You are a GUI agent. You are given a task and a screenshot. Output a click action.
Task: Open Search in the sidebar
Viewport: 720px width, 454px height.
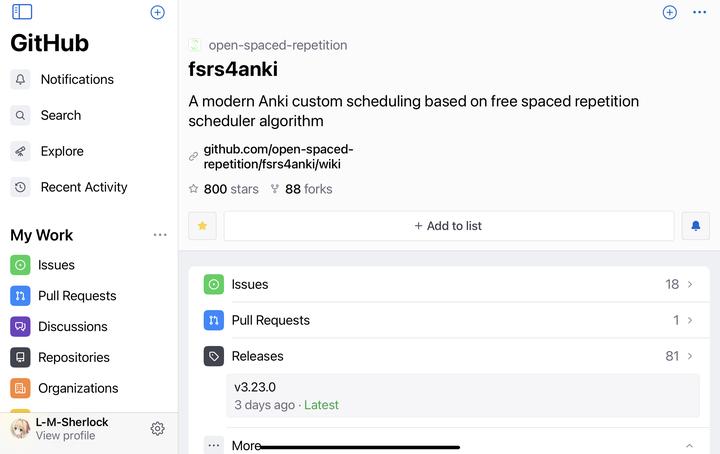point(60,115)
